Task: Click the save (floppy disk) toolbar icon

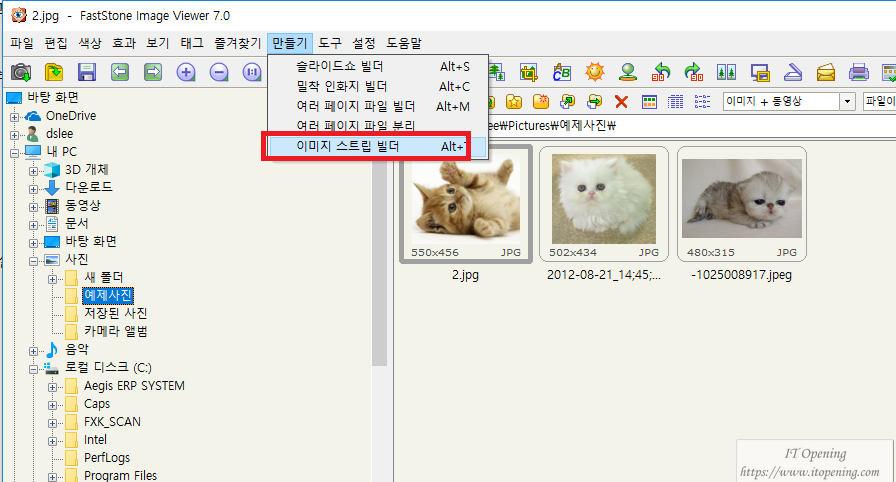Action: (87, 72)
